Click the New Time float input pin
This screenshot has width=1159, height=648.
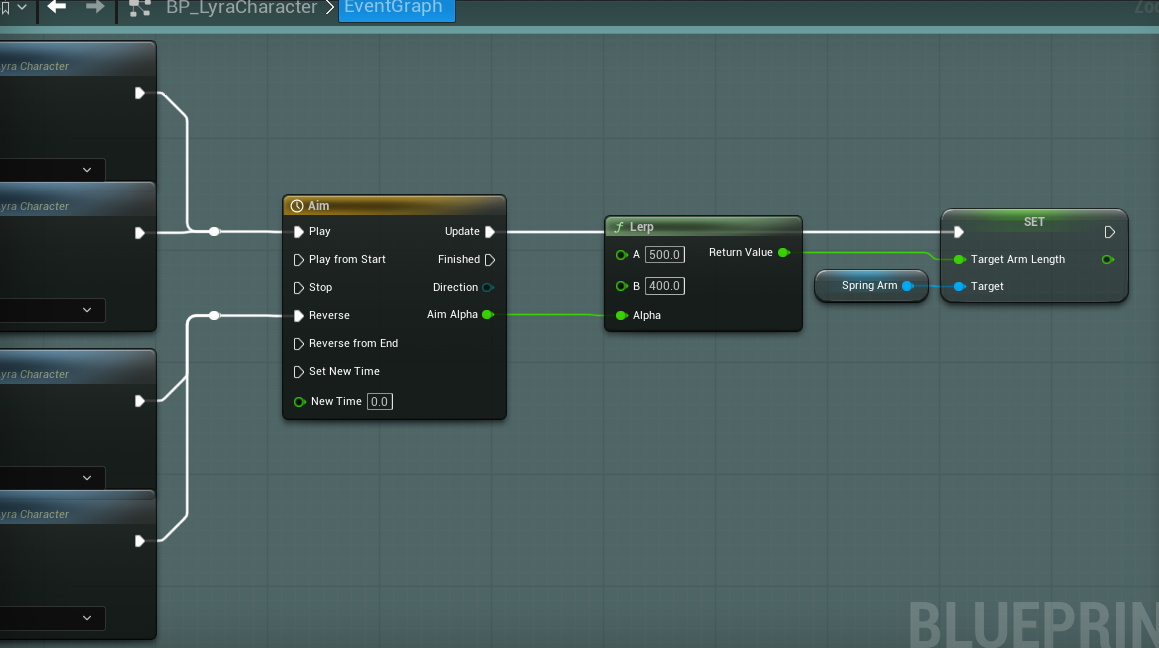click(299, 402)
